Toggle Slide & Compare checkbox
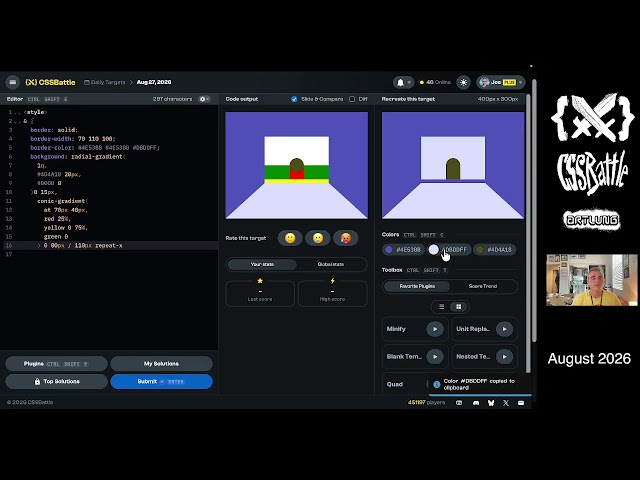Image resolution: width=640 pixels, height=480 pixels. click(294, 99)
